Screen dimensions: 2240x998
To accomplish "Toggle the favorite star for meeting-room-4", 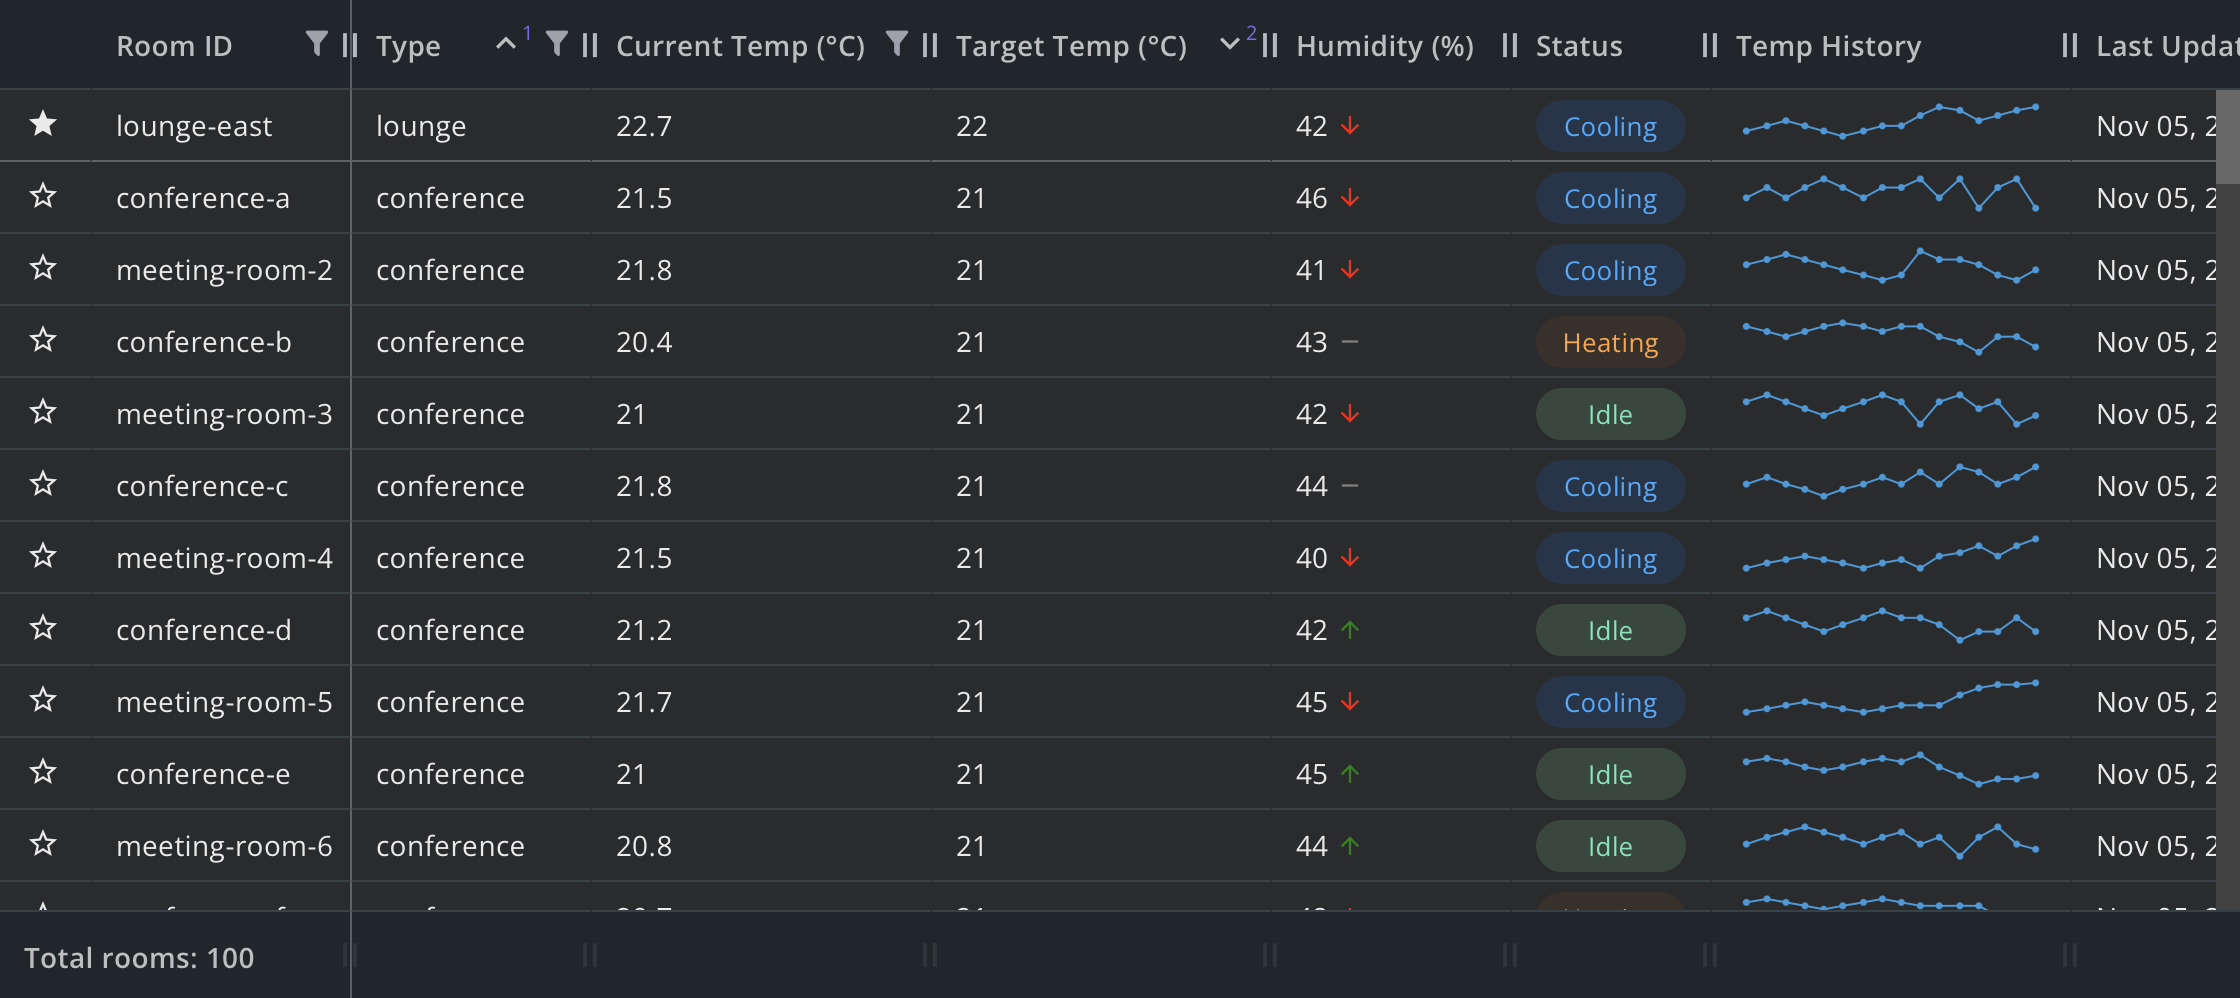I will click(x=43, y=556).
